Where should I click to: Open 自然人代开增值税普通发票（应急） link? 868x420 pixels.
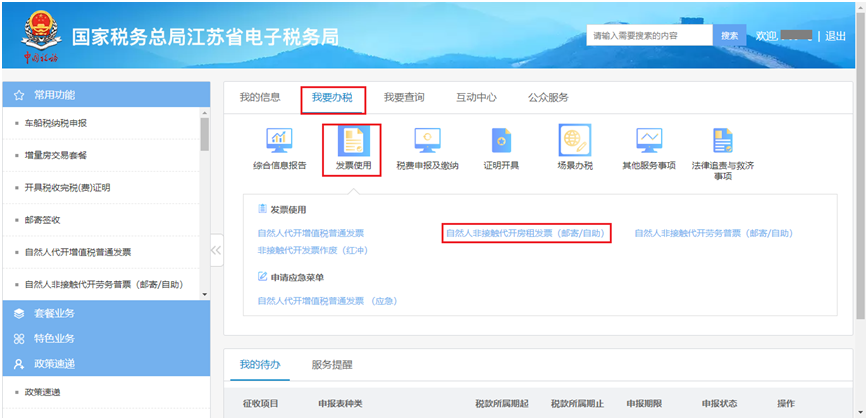tap(328, 302)
